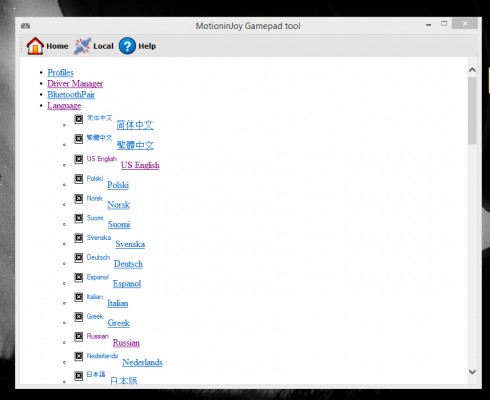Choose the Greek language link
The width and height of the screenshot is (490, 400).
pos(119,323)
